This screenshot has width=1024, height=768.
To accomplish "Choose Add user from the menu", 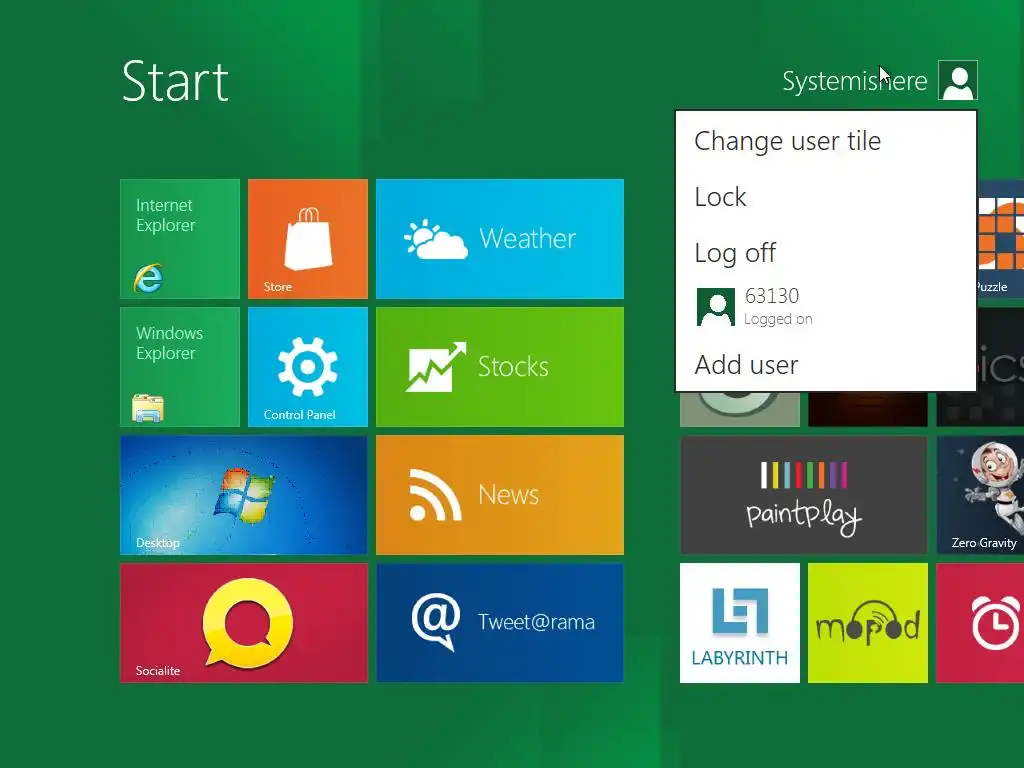I will click(826, 364).
